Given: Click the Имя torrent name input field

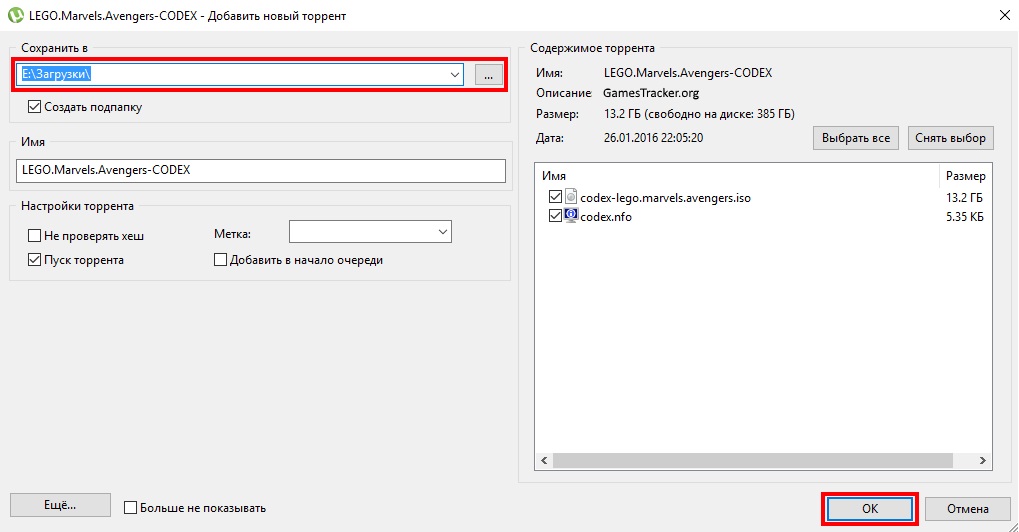Looking at the screenshot, I should click(x=261, y=170).
